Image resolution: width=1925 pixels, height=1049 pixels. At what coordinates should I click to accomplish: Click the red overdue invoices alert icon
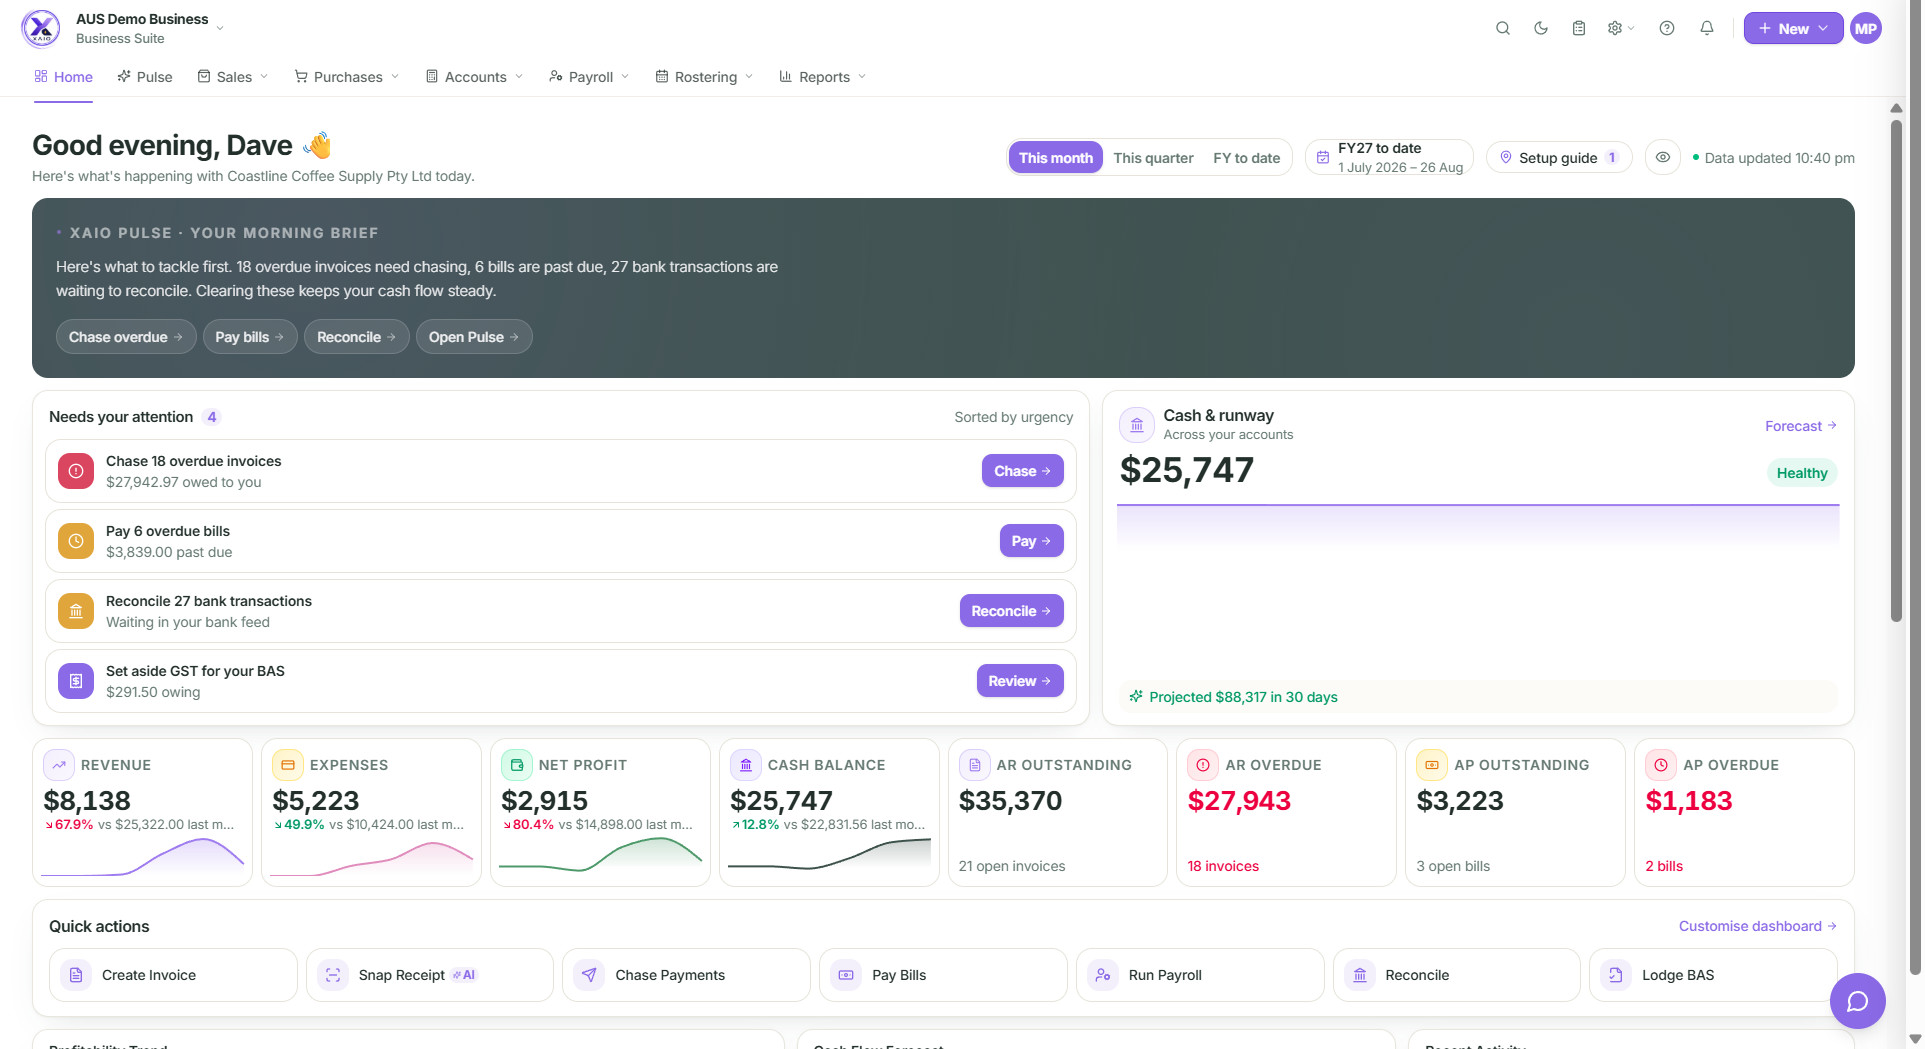point(76,471)
